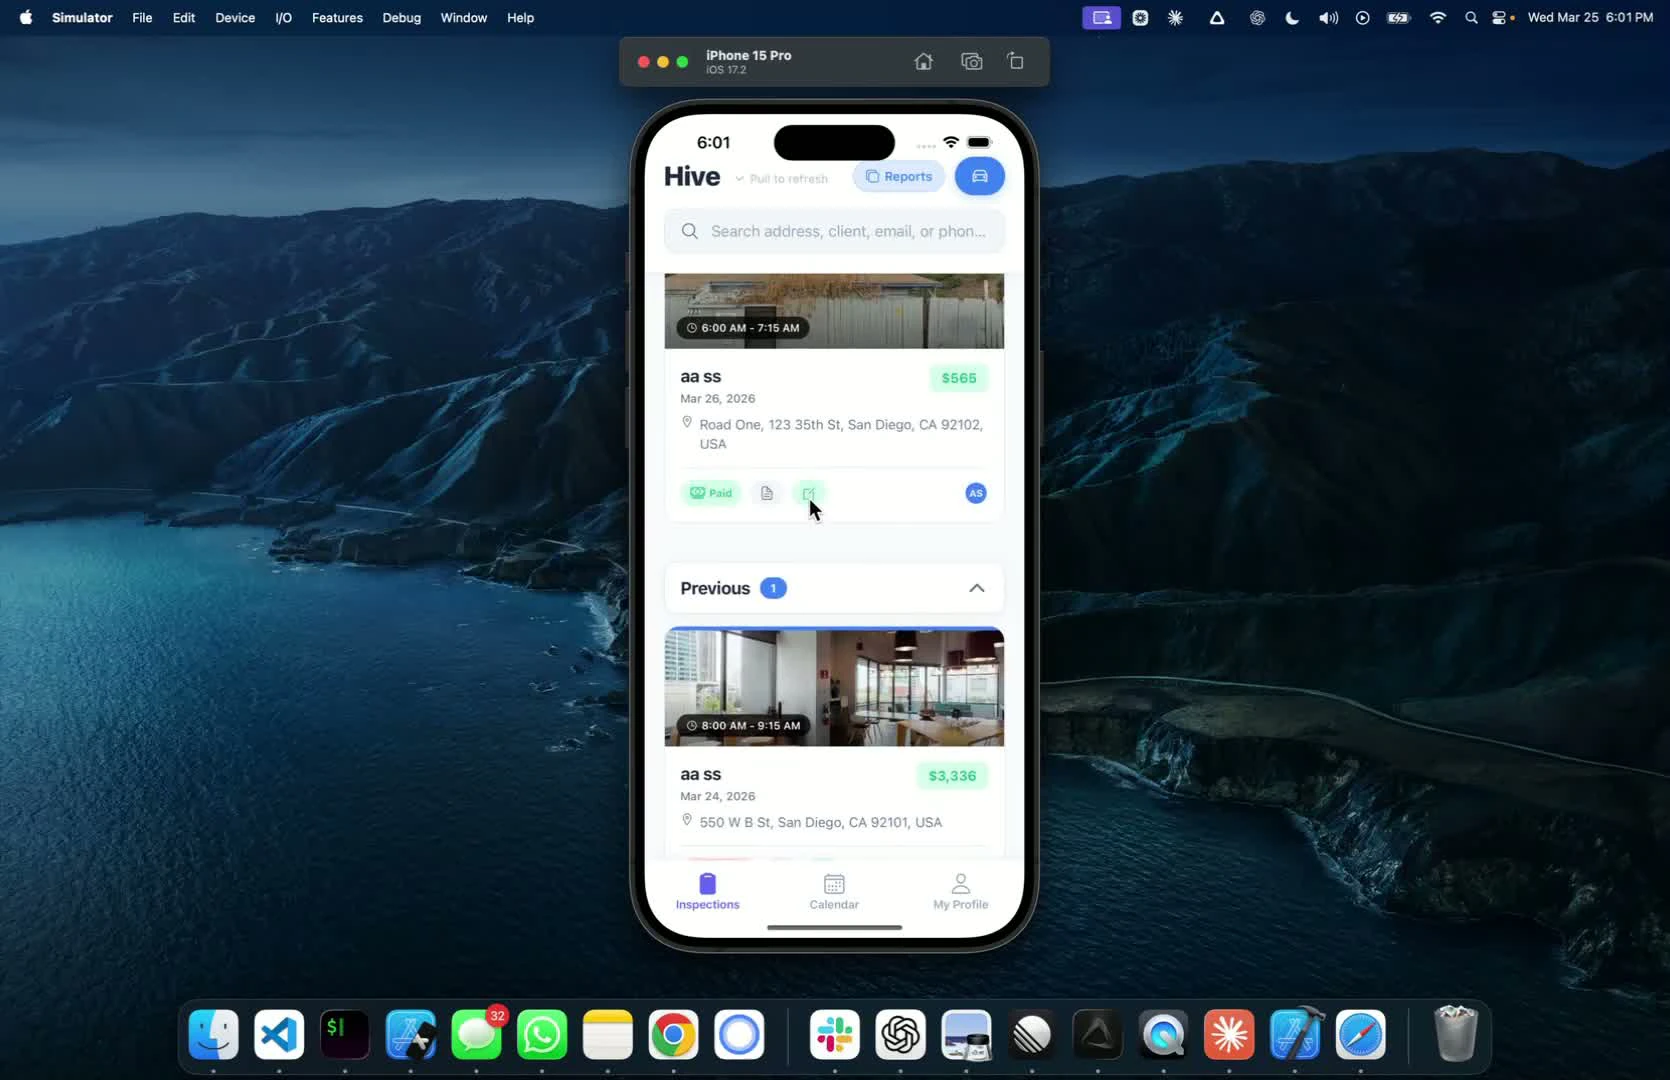Open the ChatGPT menu bar icon

coord(1257,18)
